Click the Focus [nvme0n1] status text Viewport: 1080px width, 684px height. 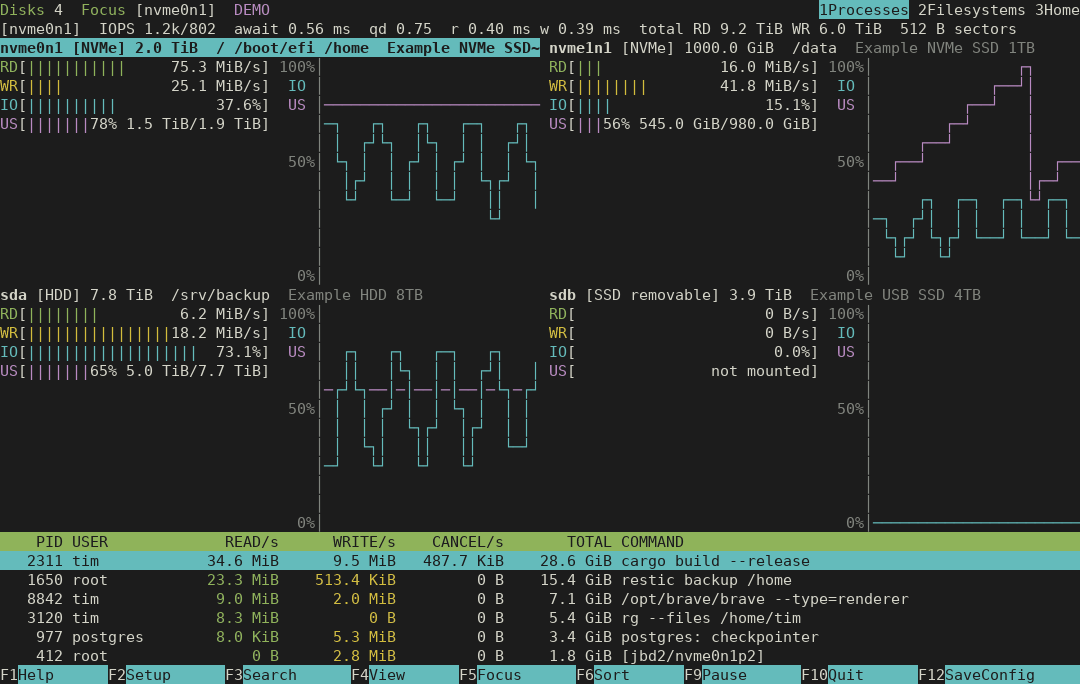pyautogui.click(x=148, y=10)
